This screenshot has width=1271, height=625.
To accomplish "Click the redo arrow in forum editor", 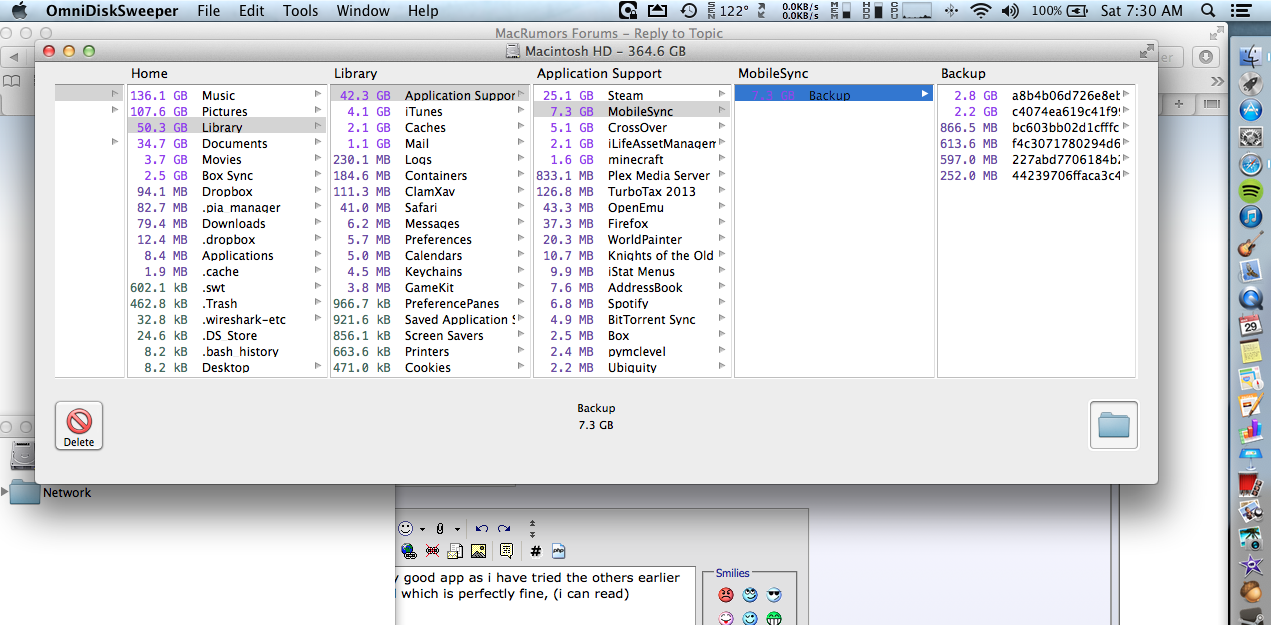I will (x=504, y=528).
